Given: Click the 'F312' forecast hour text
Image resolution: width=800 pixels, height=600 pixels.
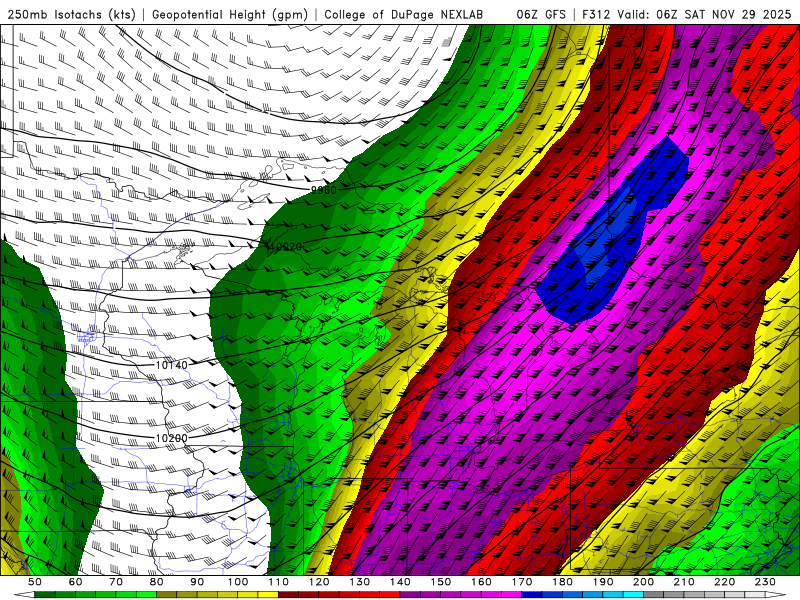Looking at the screenshot, I should click(596, 15).
